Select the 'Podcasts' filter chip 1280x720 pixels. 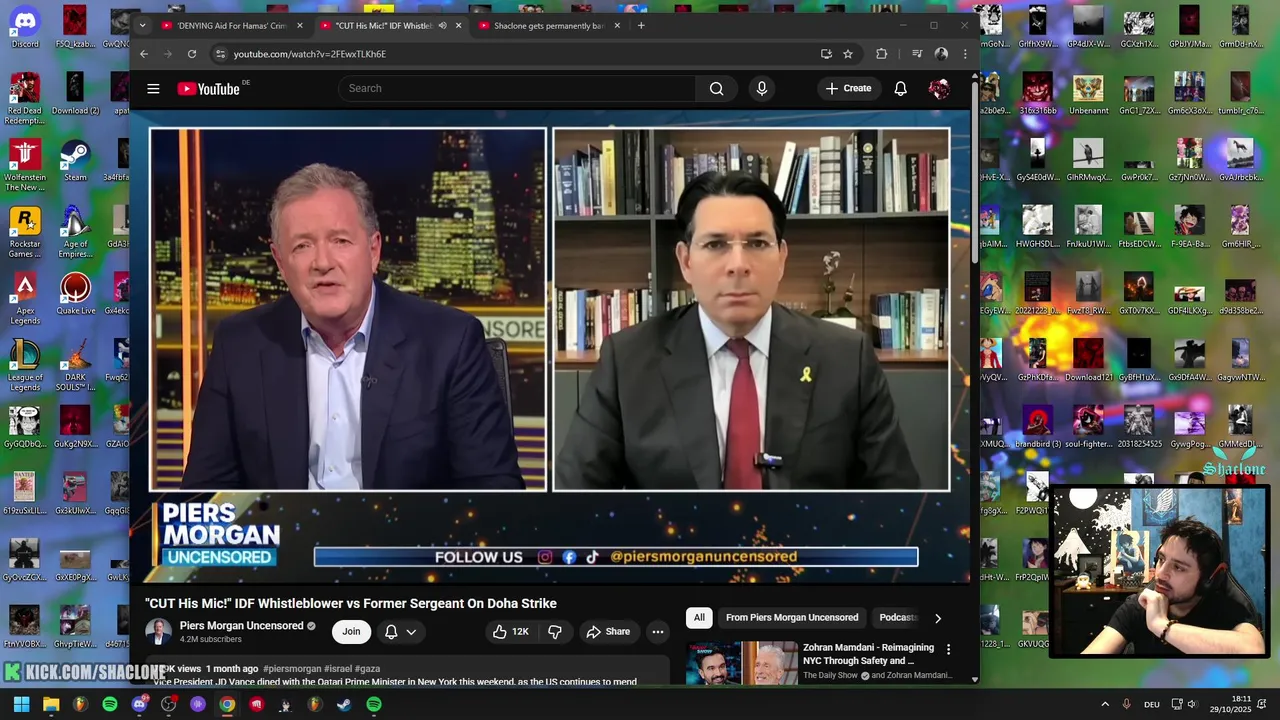coord(897,618)
